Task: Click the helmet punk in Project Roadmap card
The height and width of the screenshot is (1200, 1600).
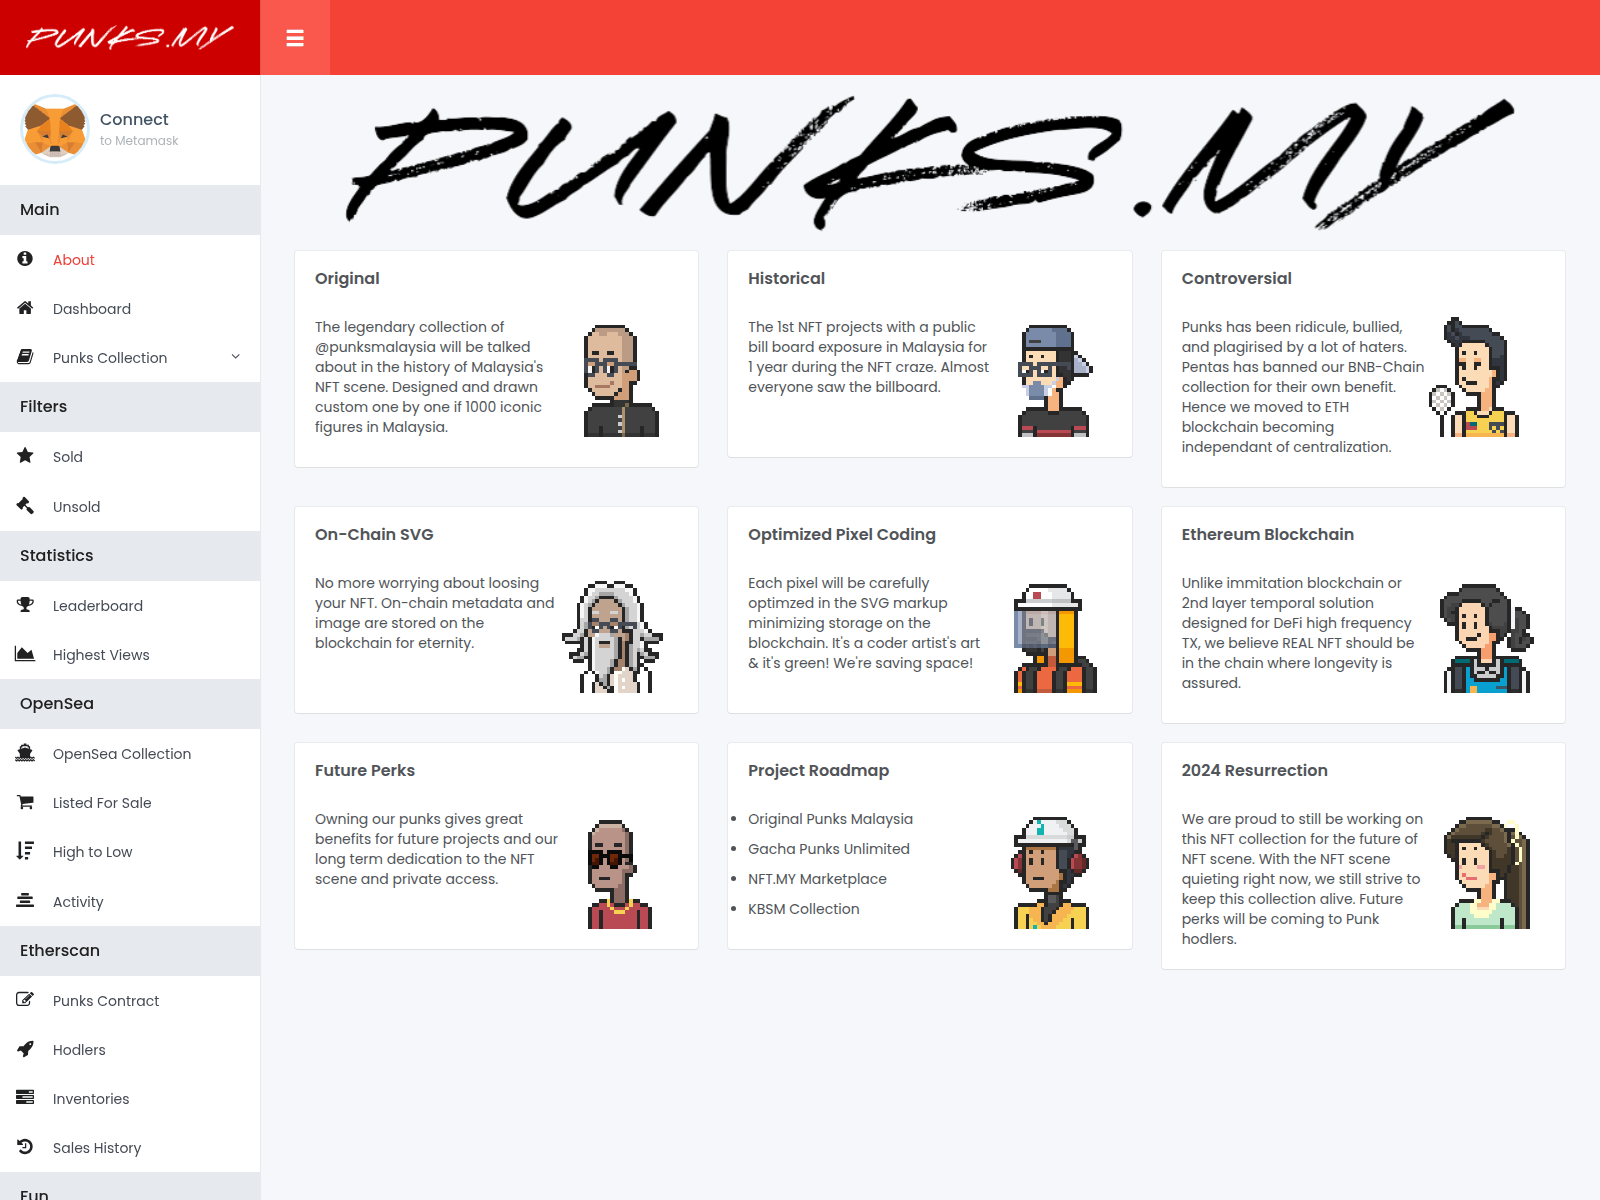Action: point(1051,873)
